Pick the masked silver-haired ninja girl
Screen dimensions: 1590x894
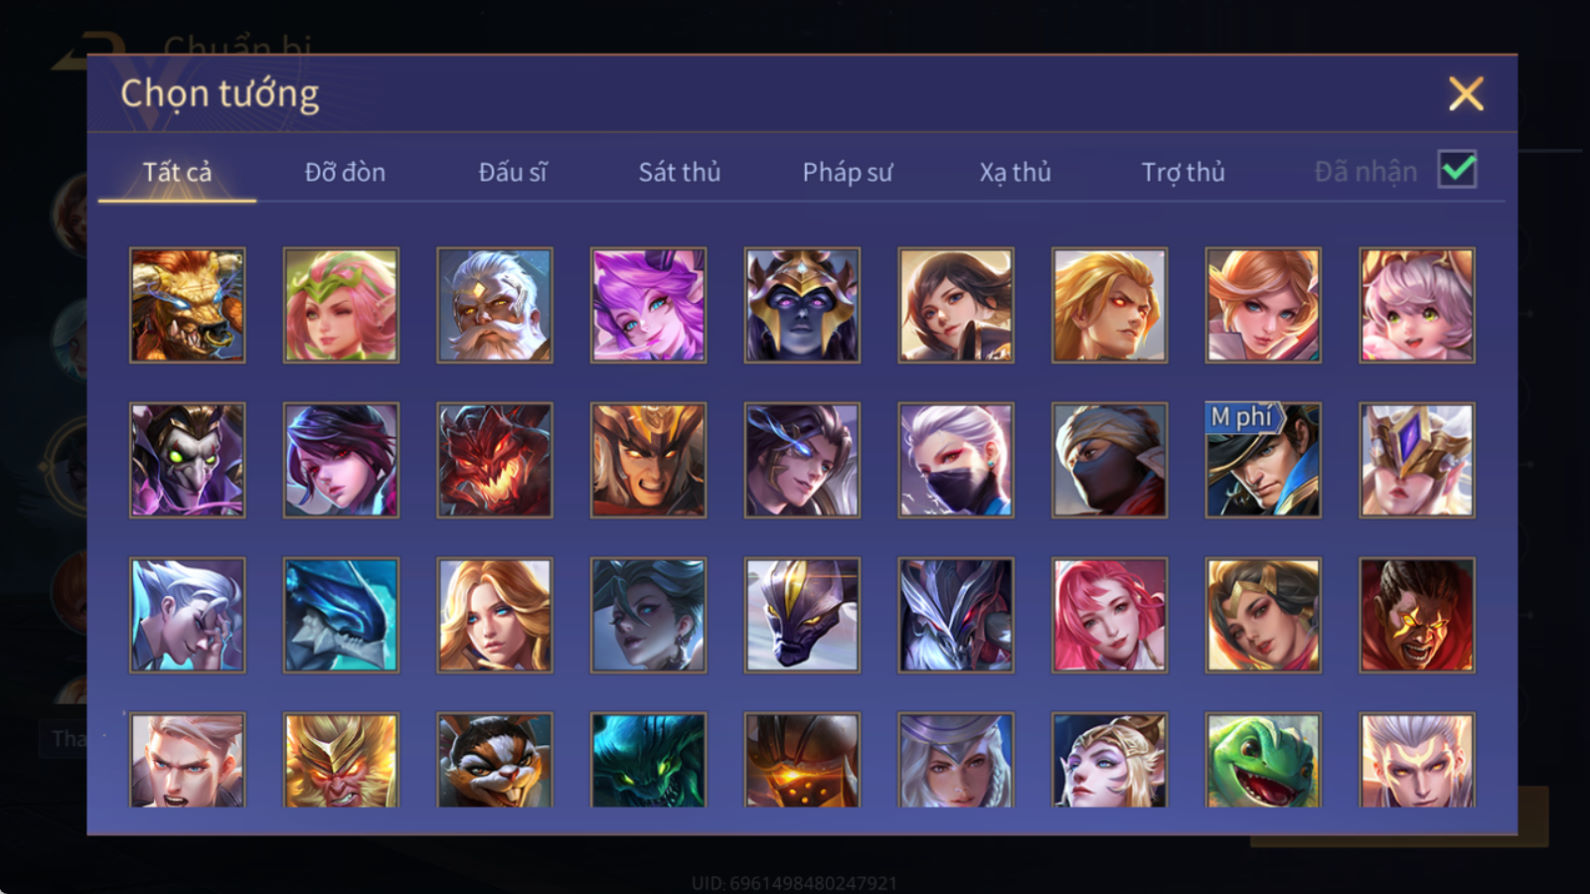tap(956, 460)
